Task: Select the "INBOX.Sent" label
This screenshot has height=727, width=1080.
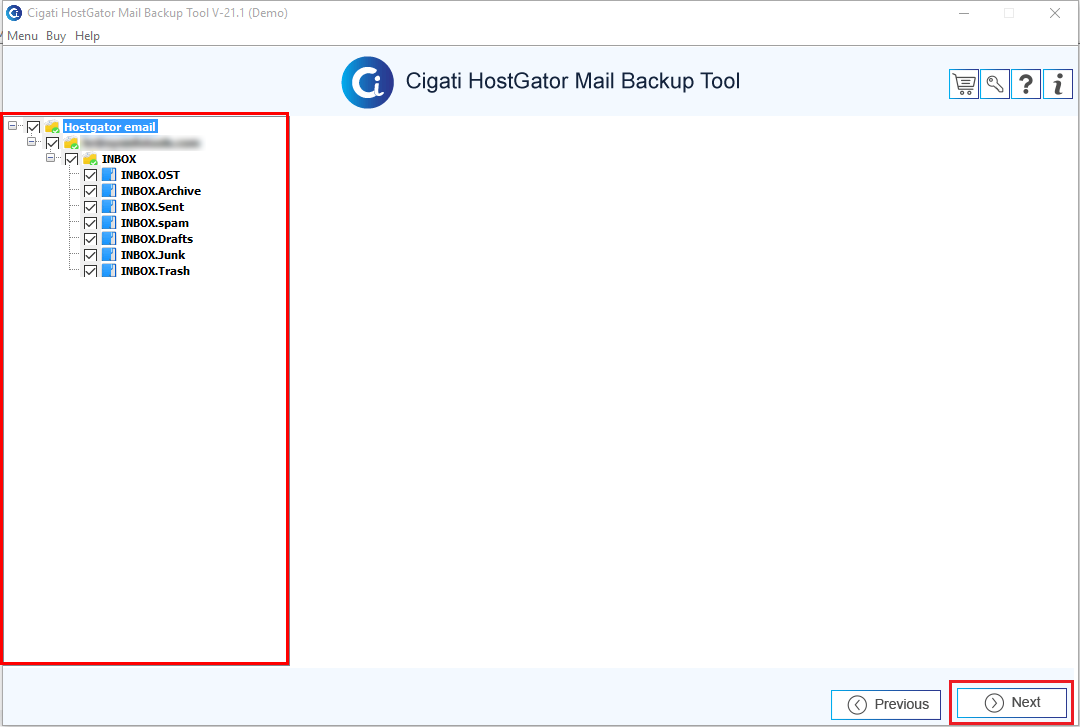Action: (152, 207)
